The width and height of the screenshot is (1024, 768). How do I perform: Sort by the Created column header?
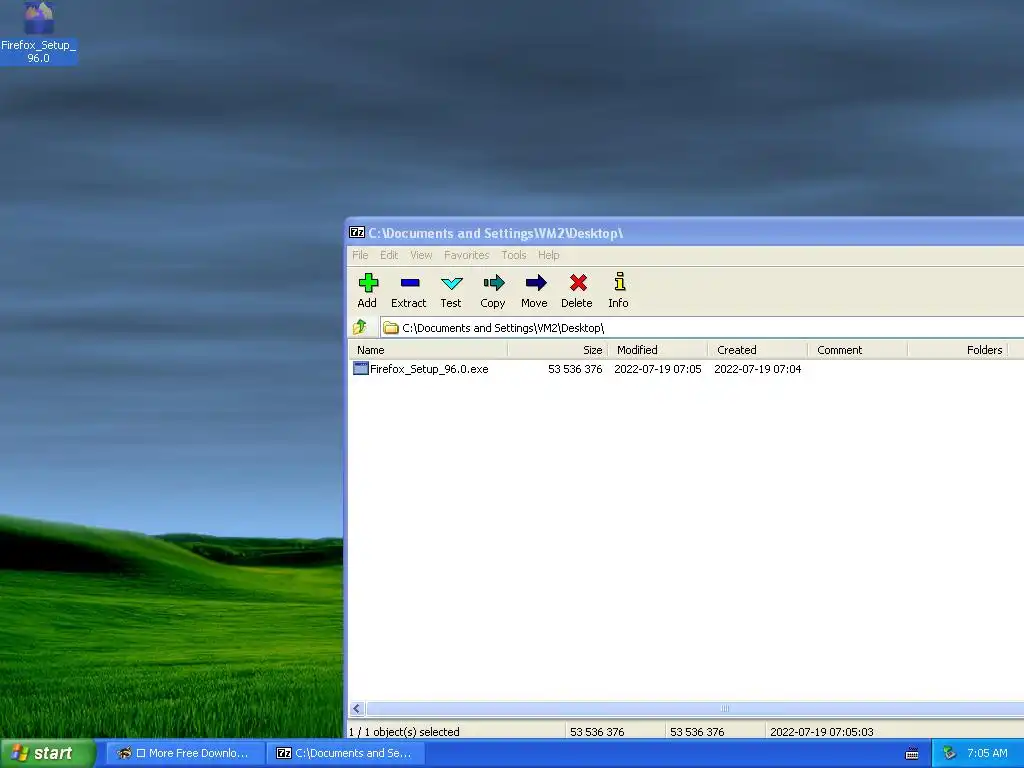tap(758, 350)
